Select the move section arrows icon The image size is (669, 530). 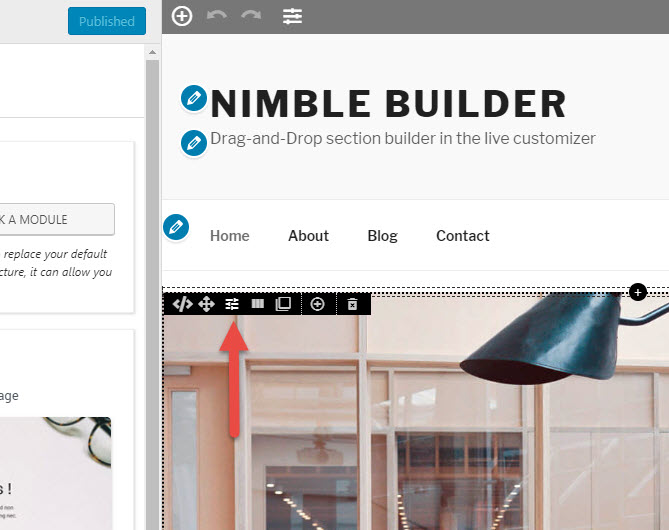(207, 304)
